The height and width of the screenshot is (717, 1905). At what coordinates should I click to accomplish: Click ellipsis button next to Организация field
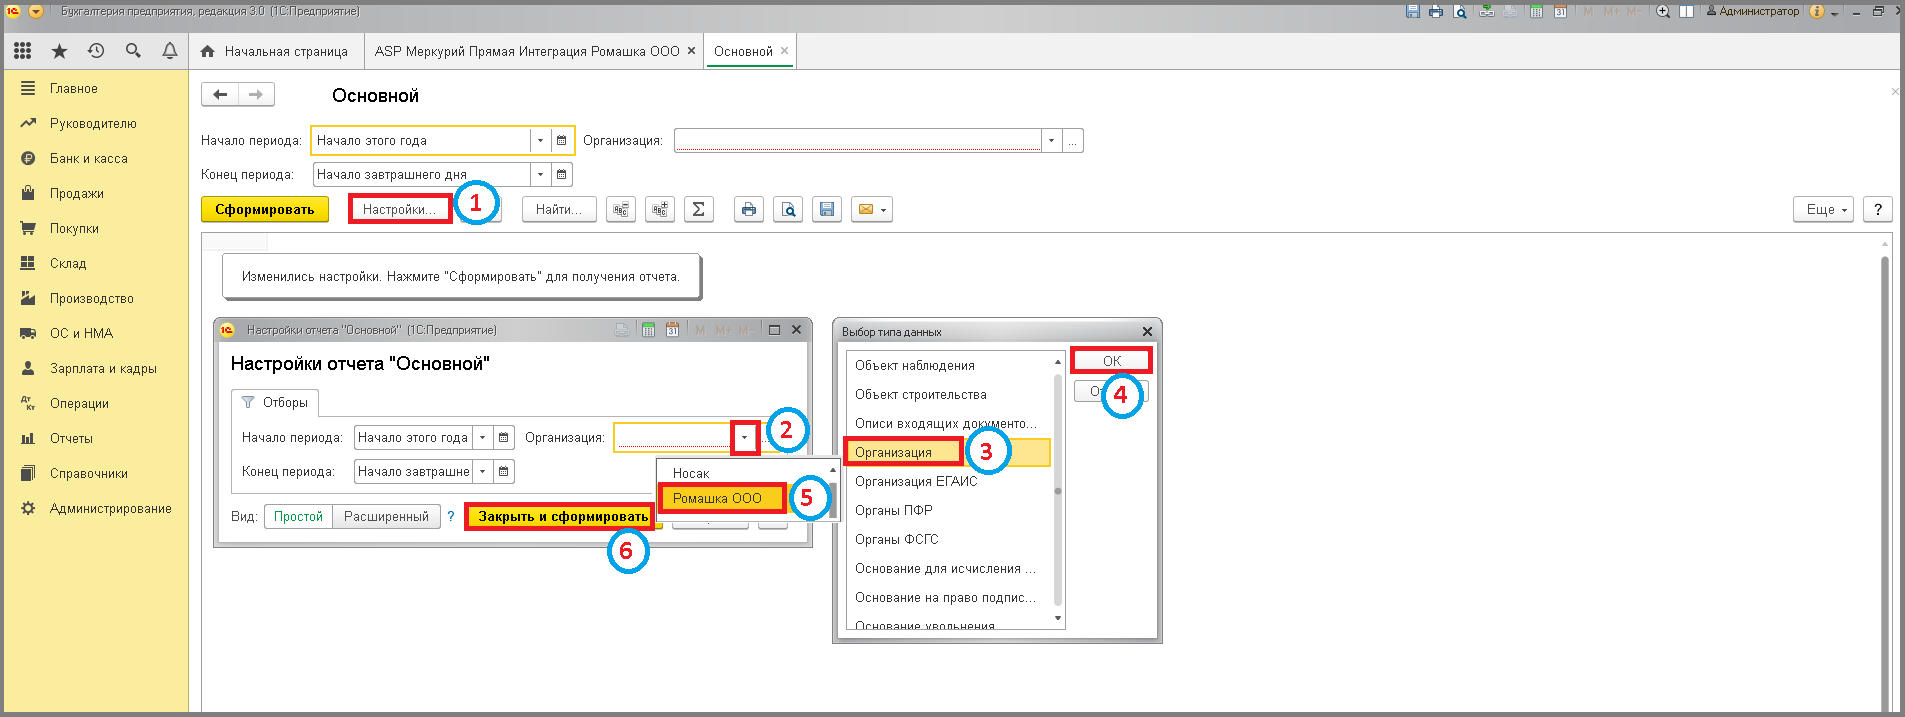tap(1072, 141)
